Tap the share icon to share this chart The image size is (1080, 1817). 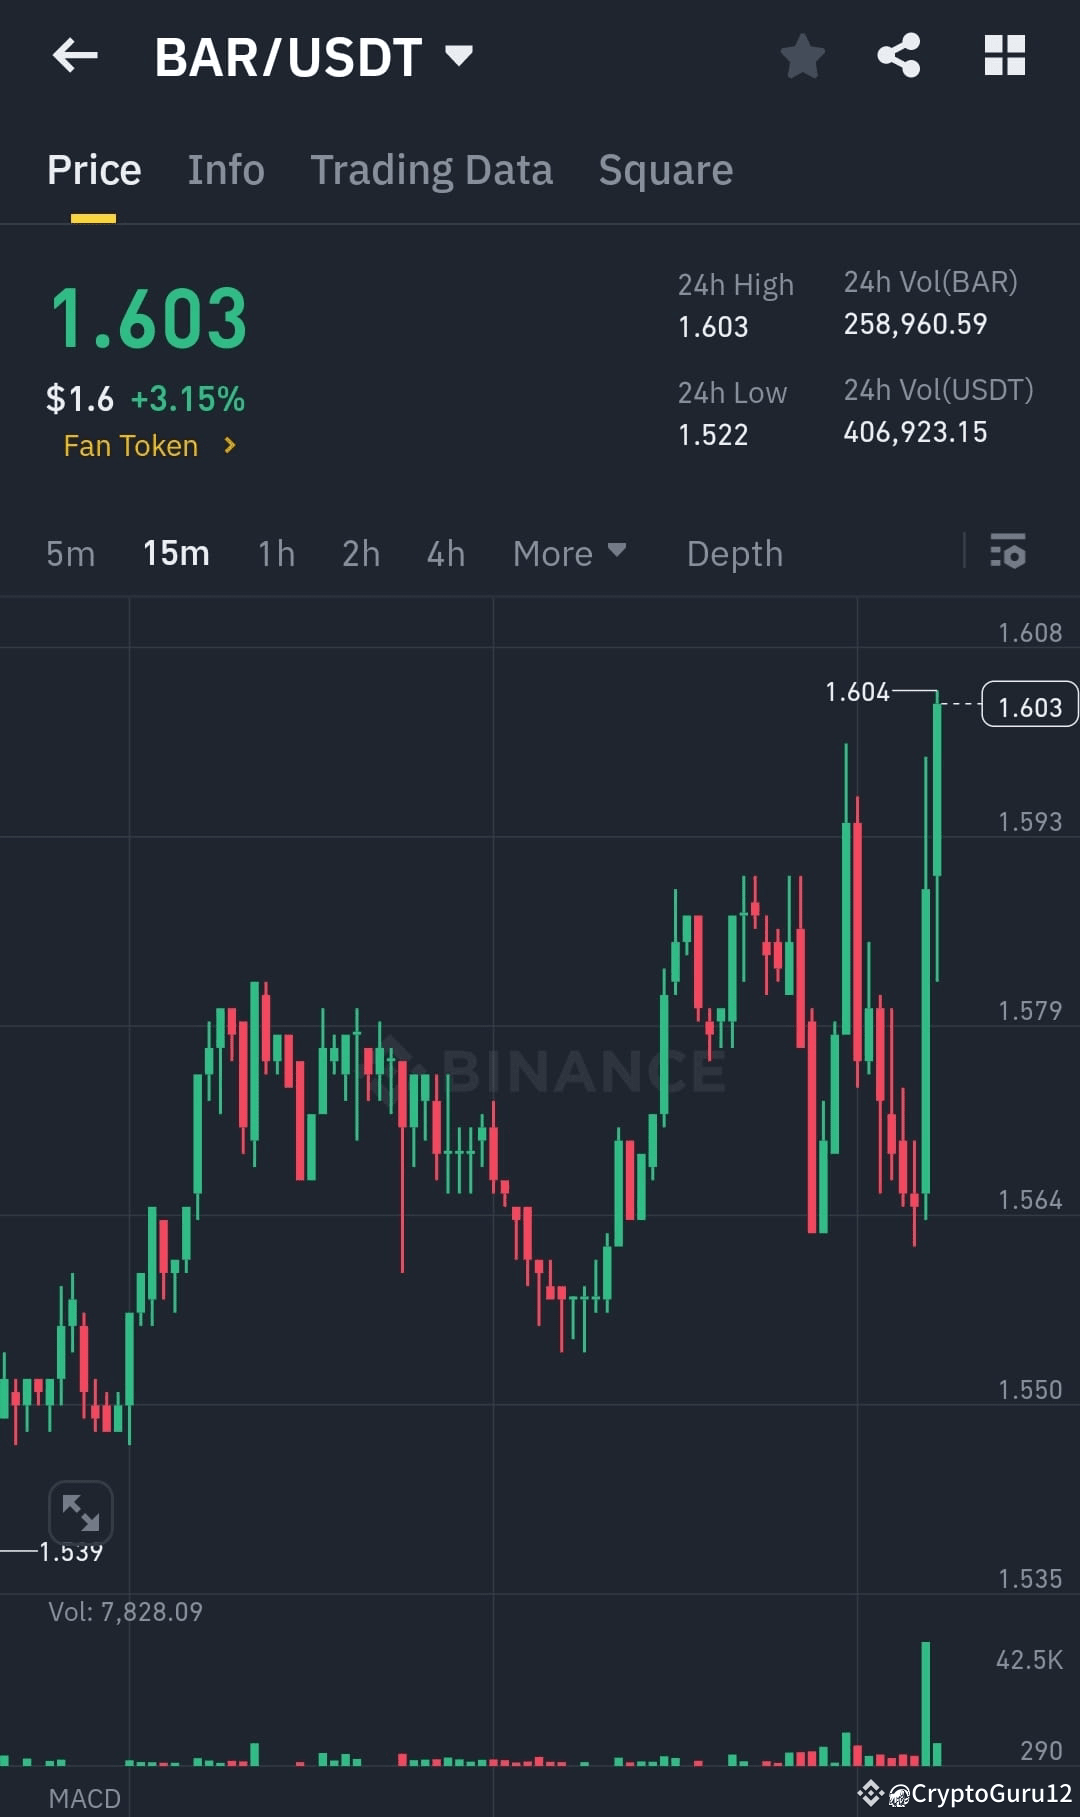click(900, 56)
